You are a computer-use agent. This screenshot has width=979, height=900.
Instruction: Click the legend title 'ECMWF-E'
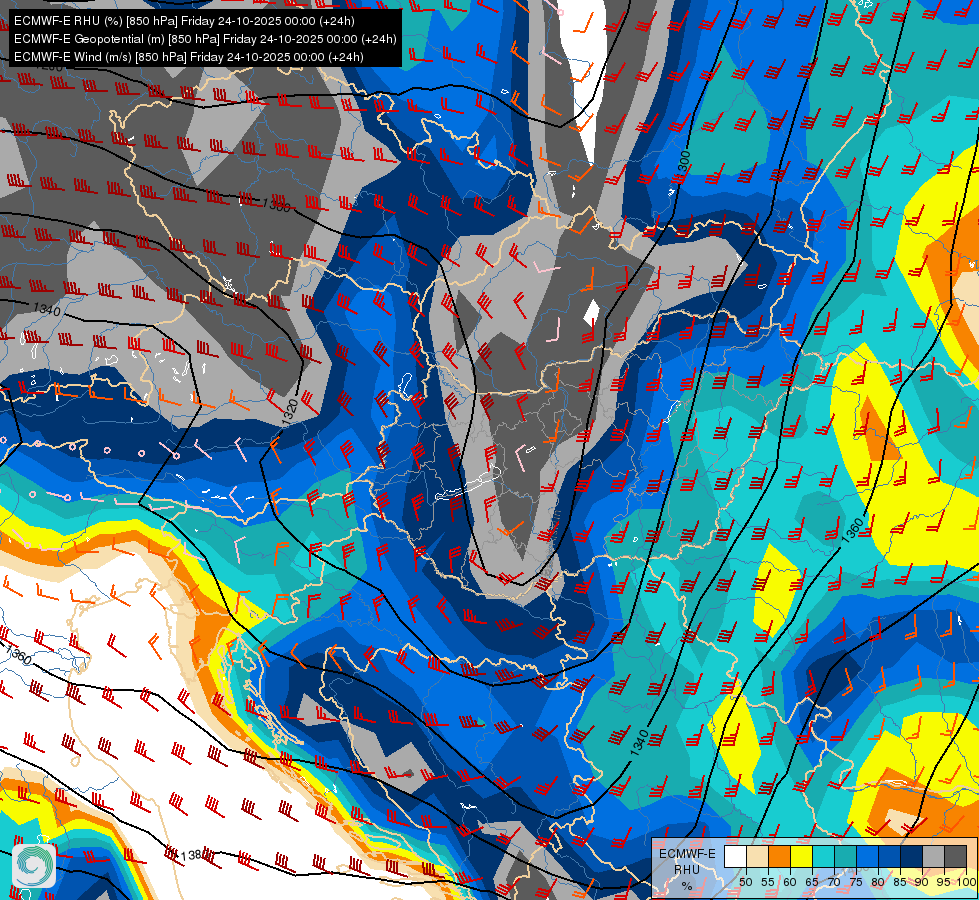(687, 854)
